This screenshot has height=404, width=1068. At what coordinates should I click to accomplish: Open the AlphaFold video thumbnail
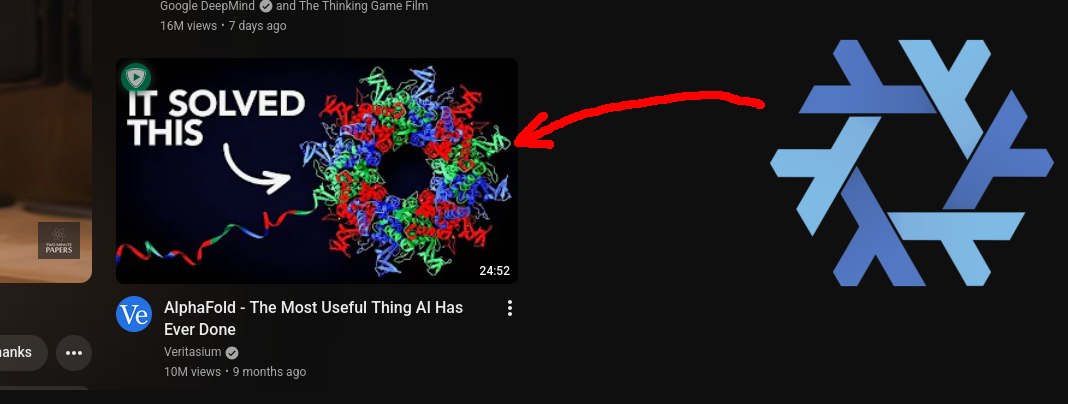(x=317, y=171)
